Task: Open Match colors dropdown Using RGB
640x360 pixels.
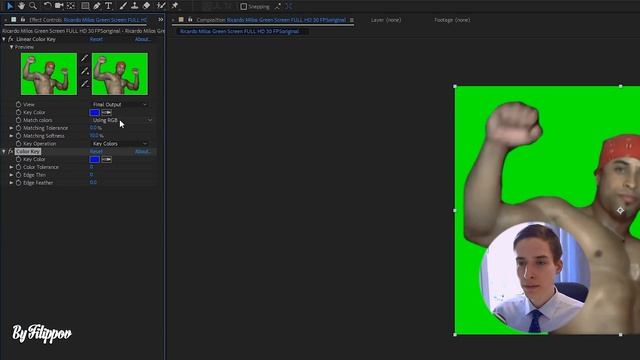Action: click(122, 120)
